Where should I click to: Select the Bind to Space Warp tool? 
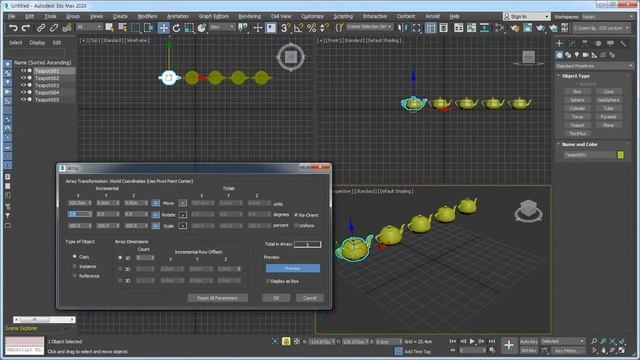click(67, 28)
